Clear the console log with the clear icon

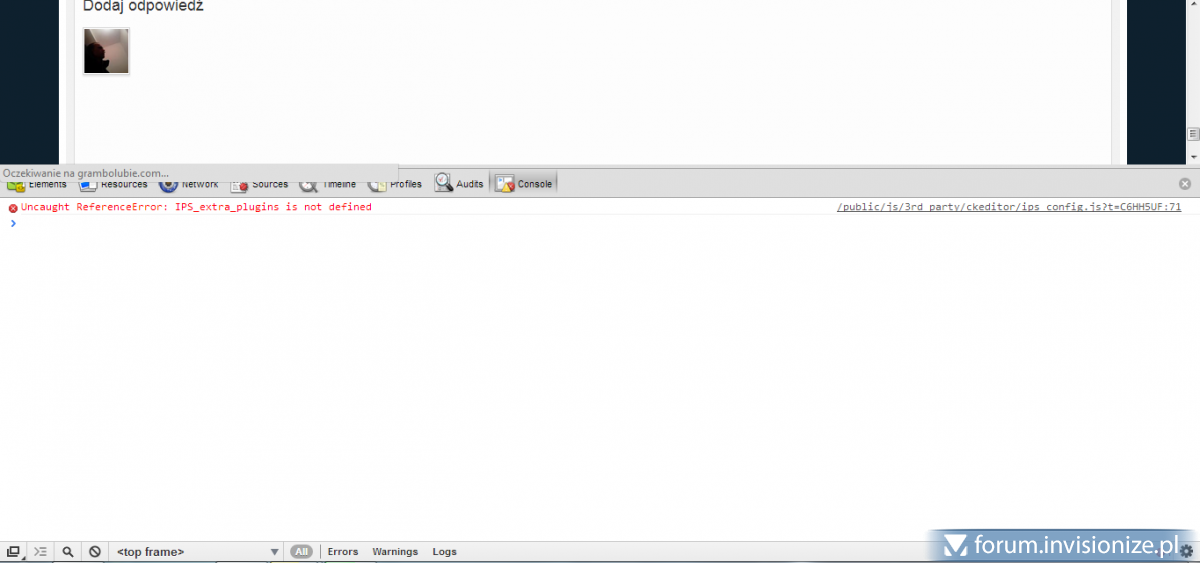(95, 551)
